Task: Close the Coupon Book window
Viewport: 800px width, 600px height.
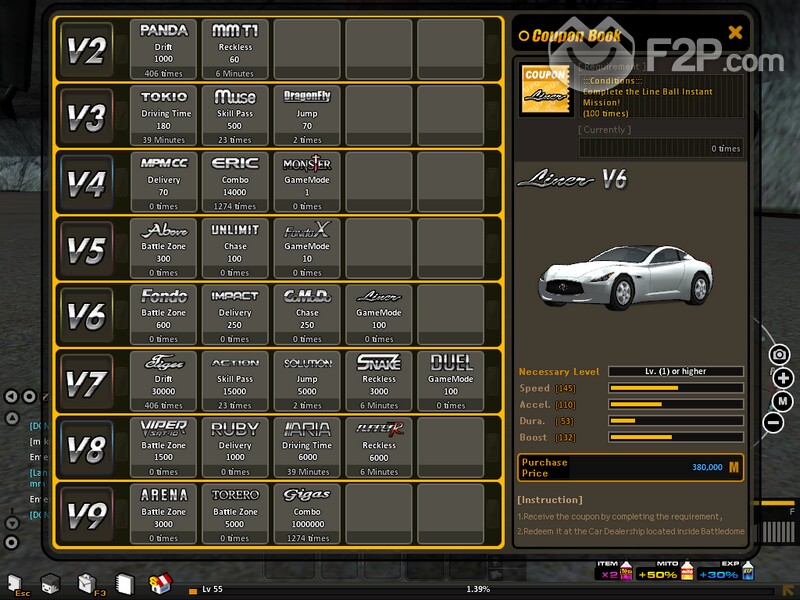Action: pos(735,33)
